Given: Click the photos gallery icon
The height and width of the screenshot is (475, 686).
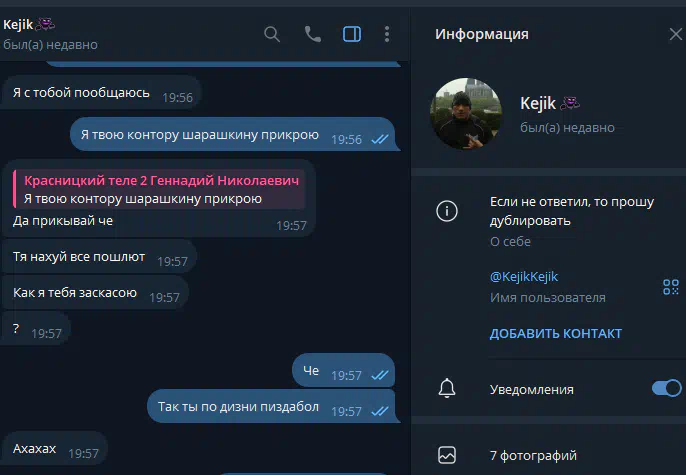Looking at the screenshot, I should tap(447, 455).
